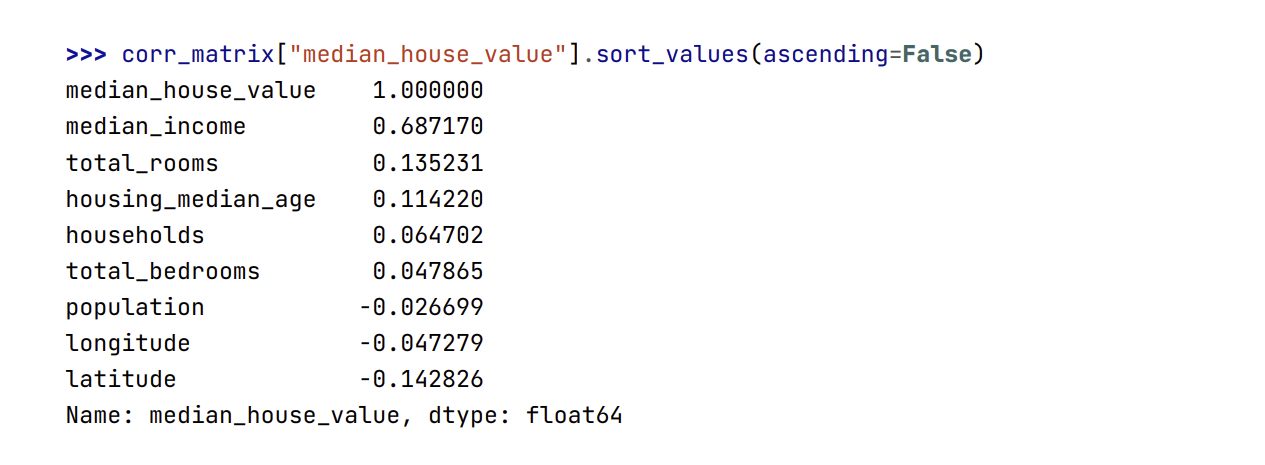Select the population row label

135,307
